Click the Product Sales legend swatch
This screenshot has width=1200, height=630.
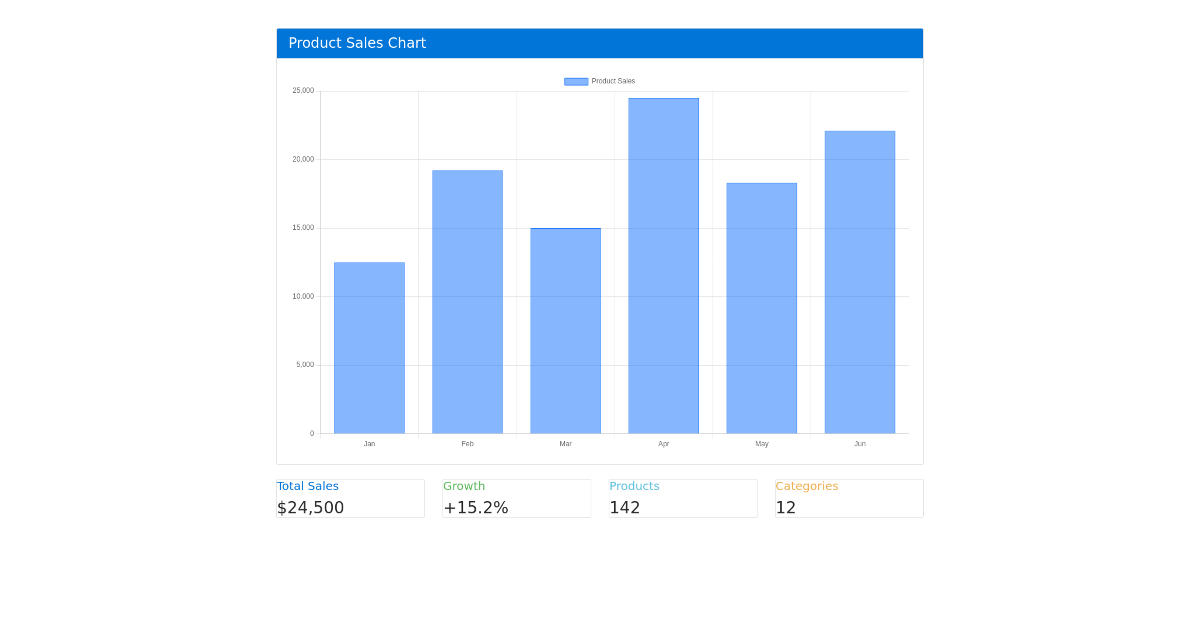[x=575, y=81]
